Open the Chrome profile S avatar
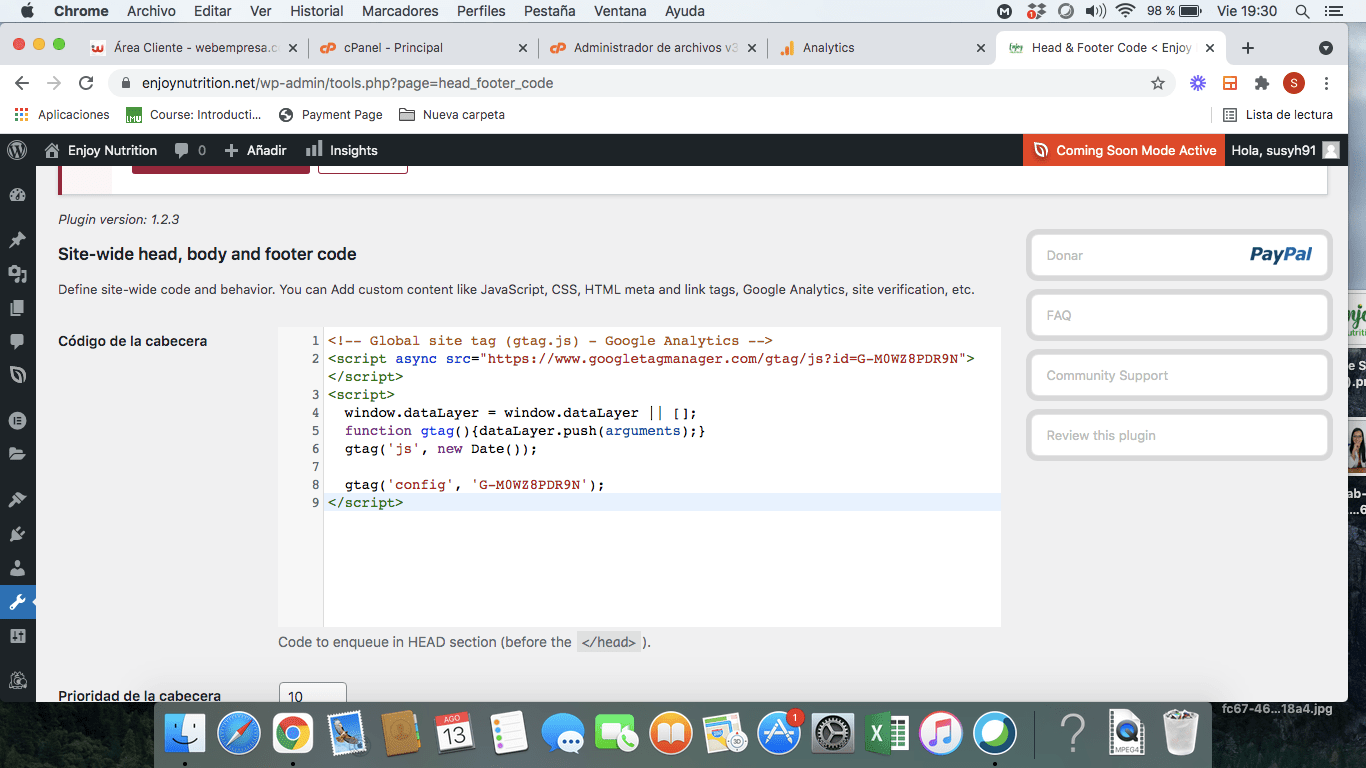1366x768 pixels. [x=1294, y=83]
